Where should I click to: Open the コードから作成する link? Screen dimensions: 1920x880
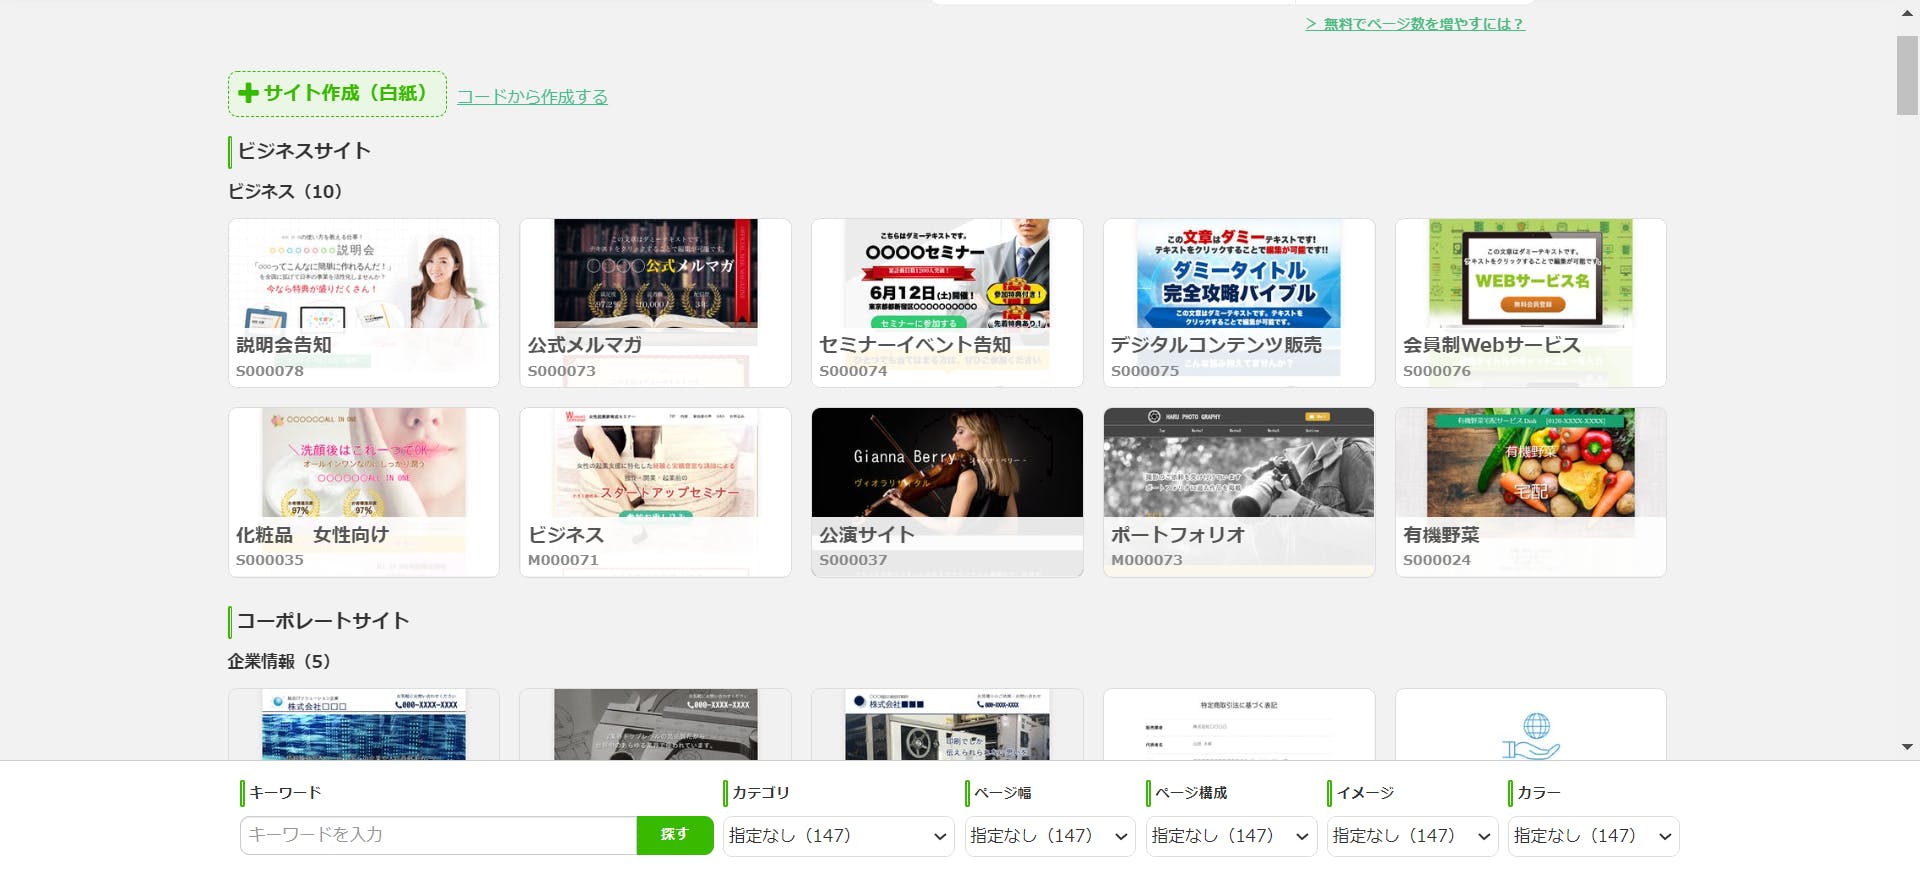click(532, 97)
